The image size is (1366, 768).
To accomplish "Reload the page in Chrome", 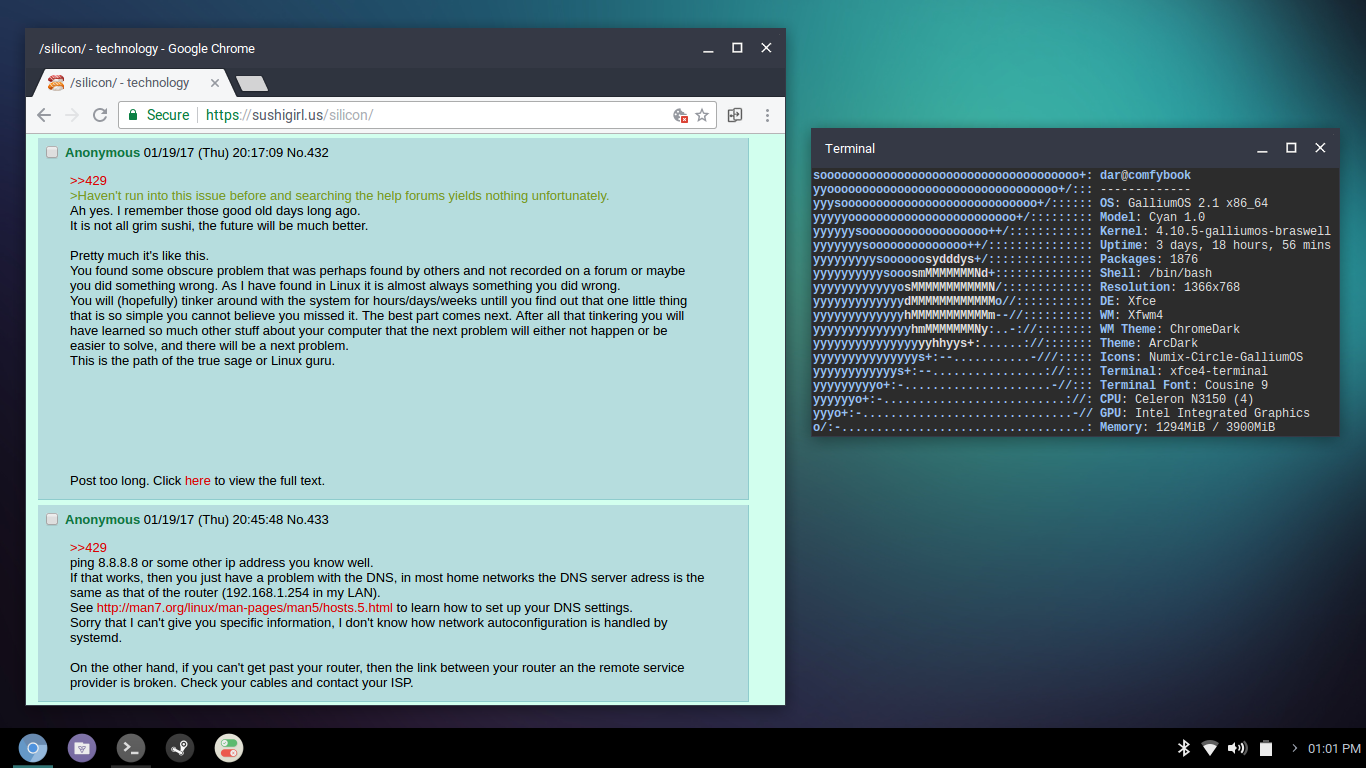I will (100, 115).
